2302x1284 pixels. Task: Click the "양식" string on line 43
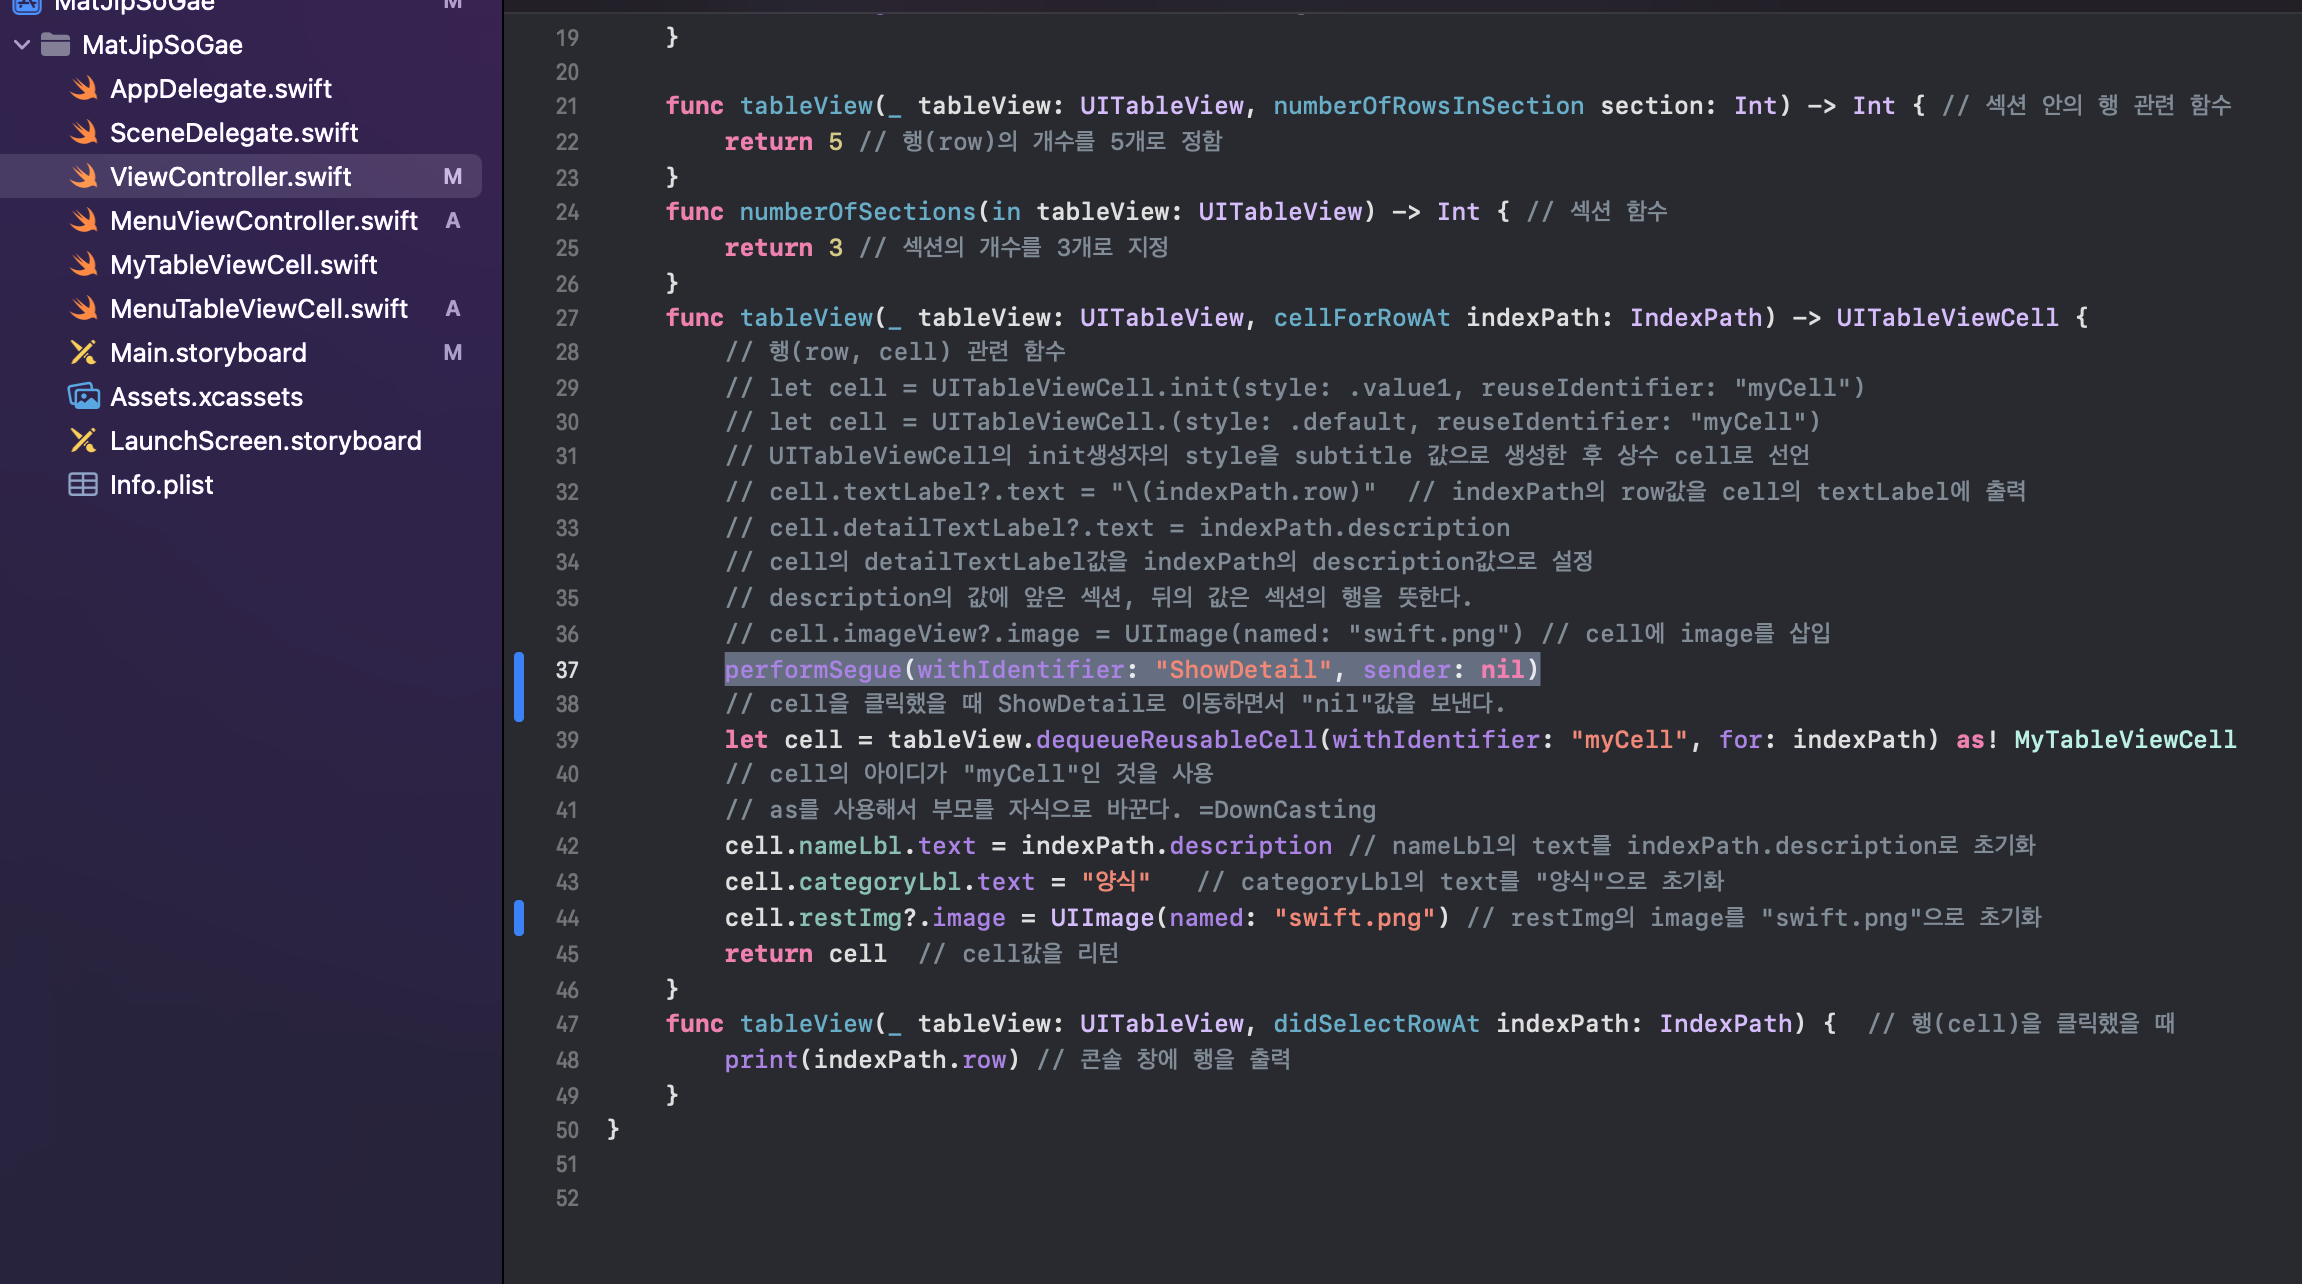click(1115, 882)
